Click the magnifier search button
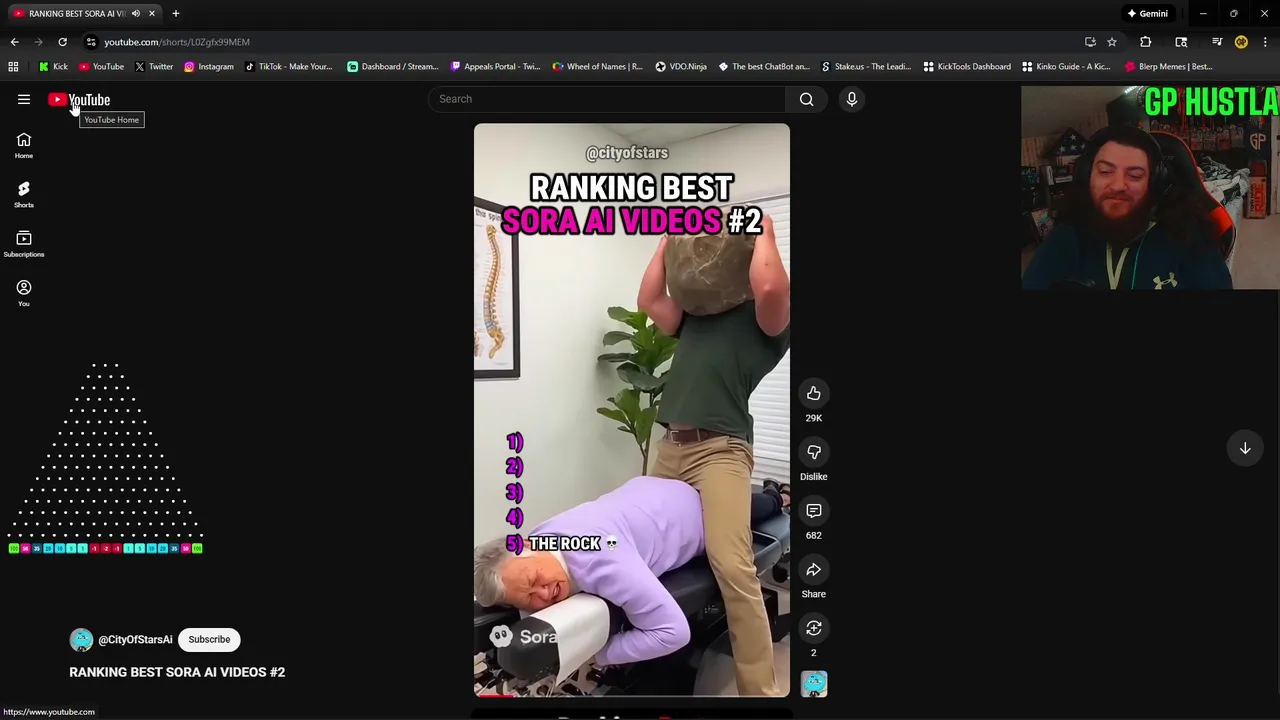 [807, 99]
